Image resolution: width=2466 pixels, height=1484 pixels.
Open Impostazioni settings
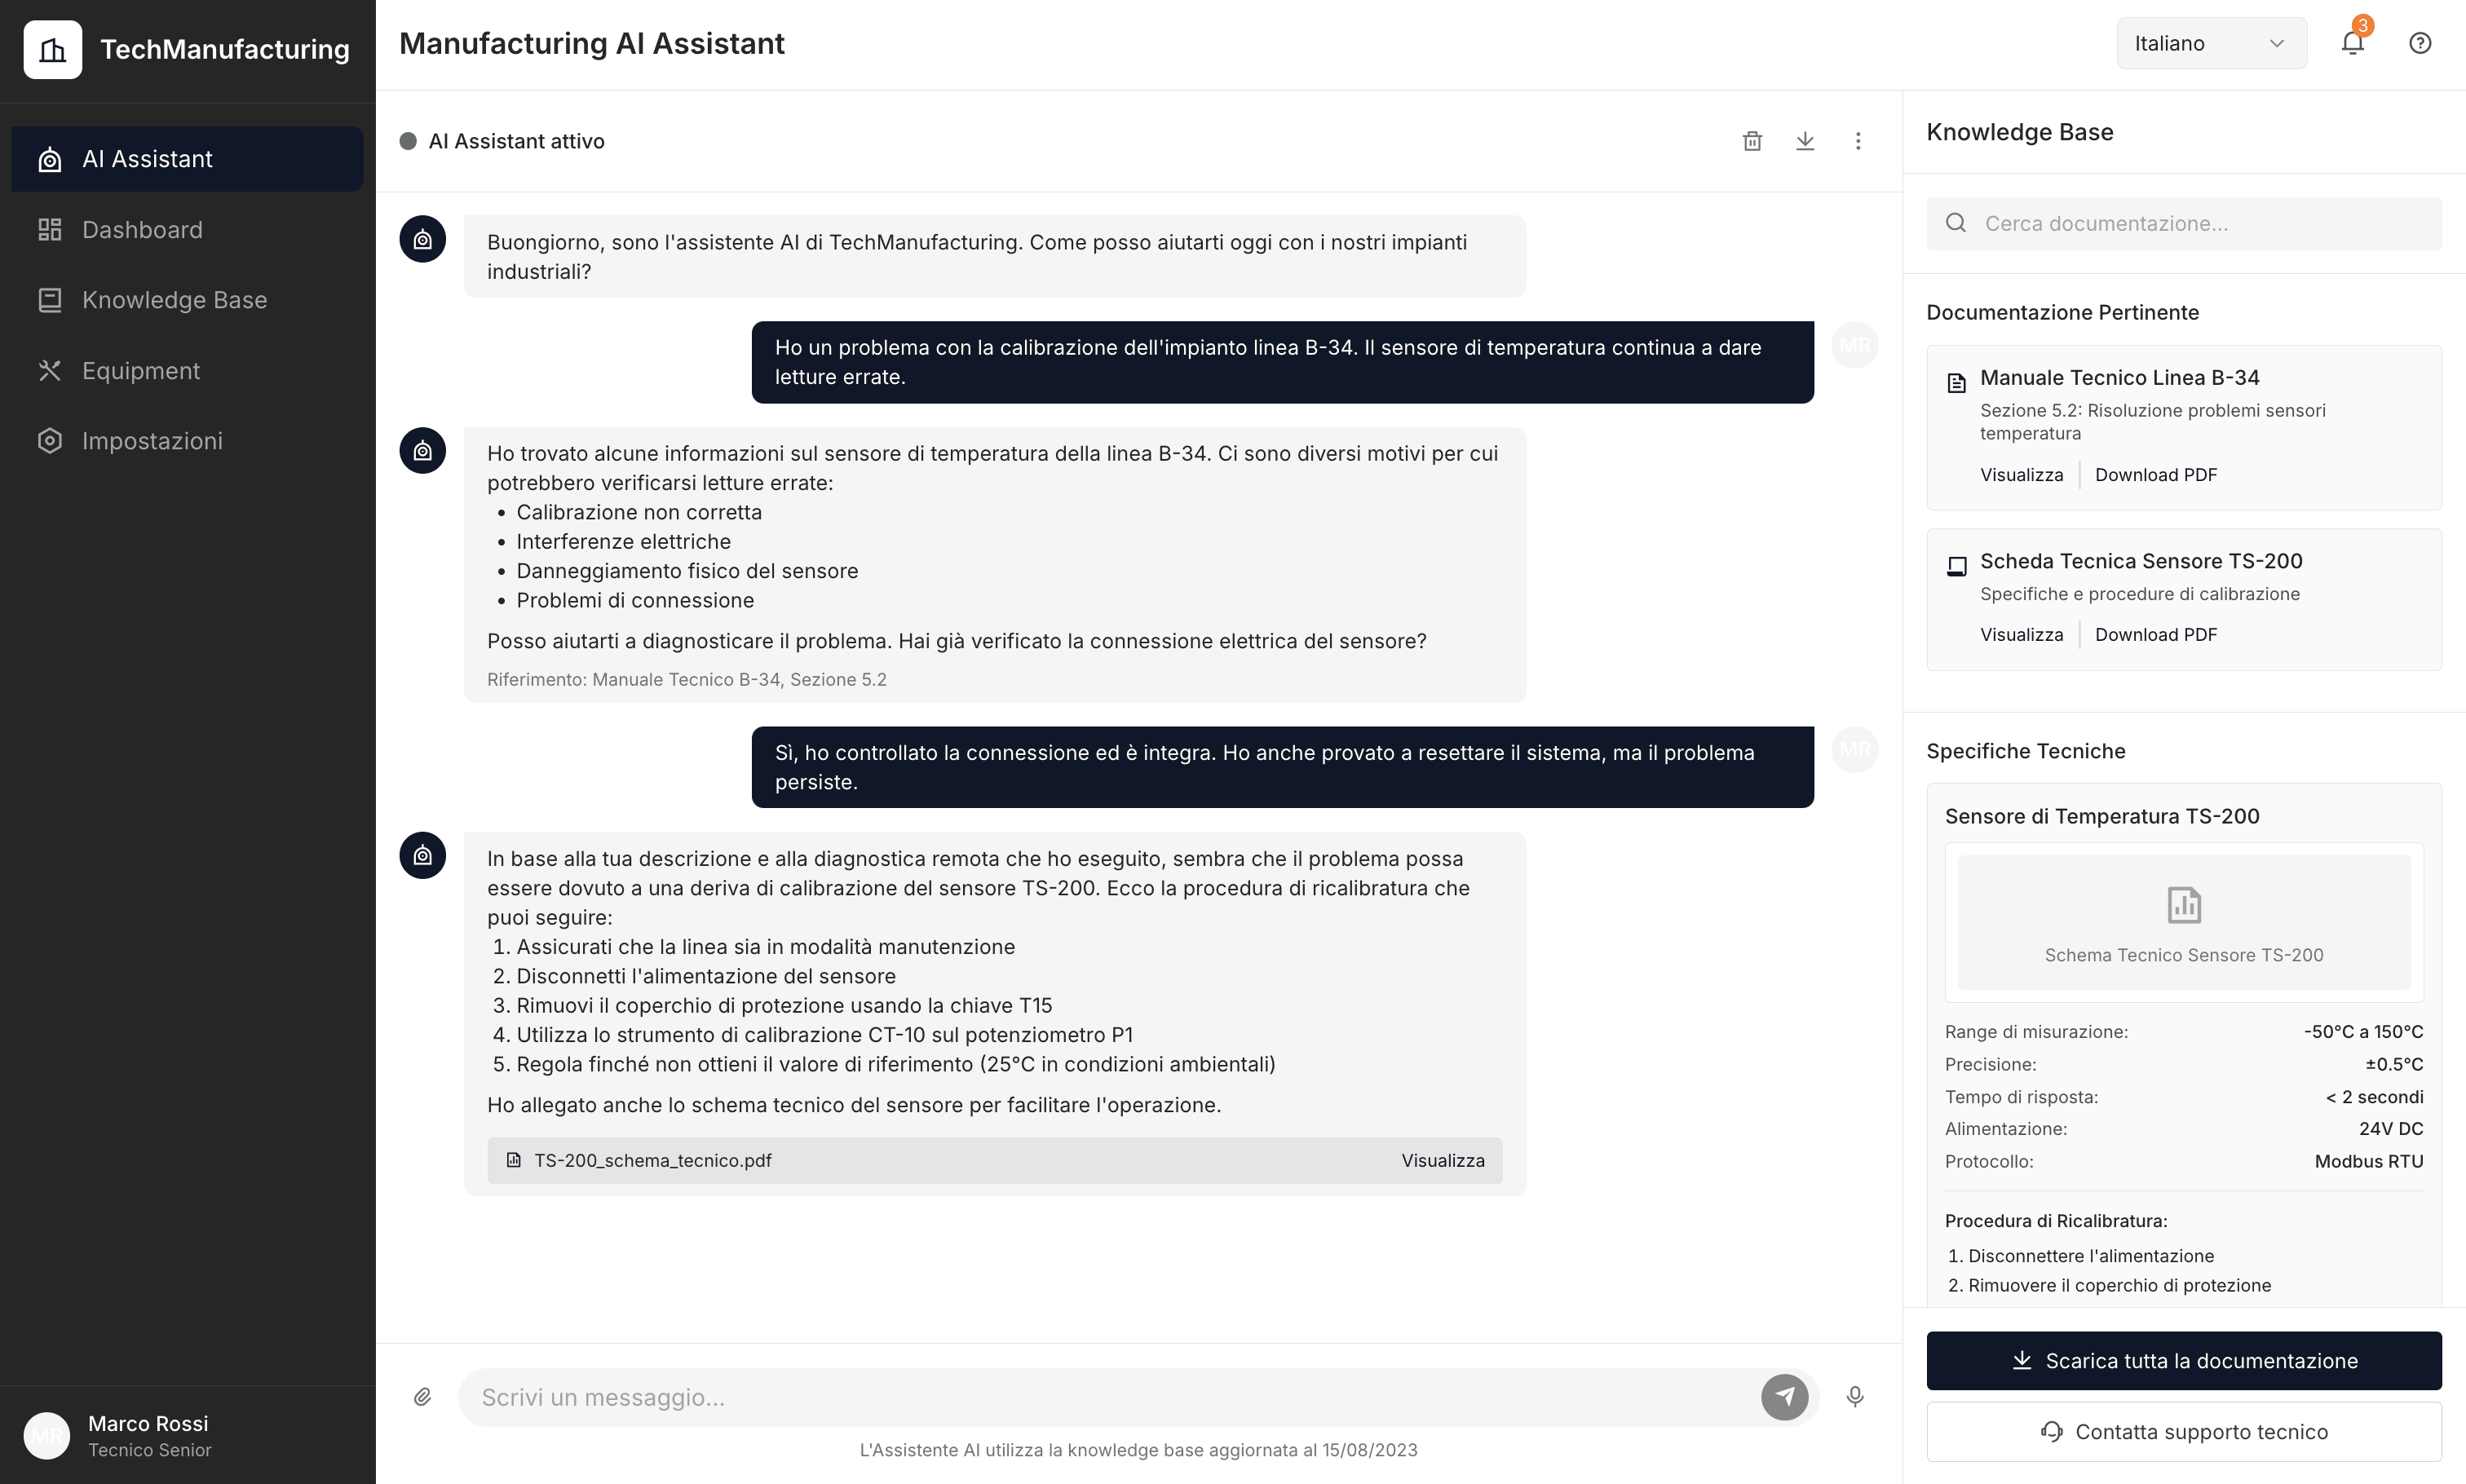point(152,440)
